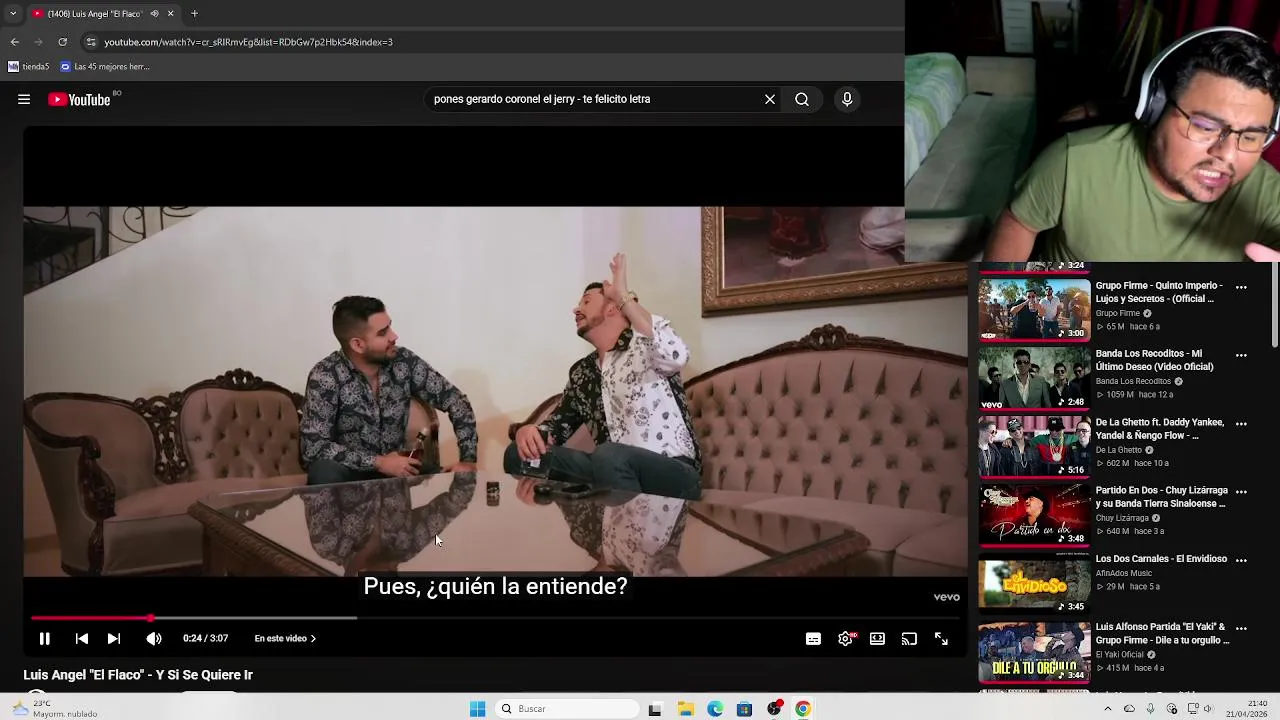Open 'De La Ghetto ft. Daddy Yankee' title

click(x=1160, y=429)
